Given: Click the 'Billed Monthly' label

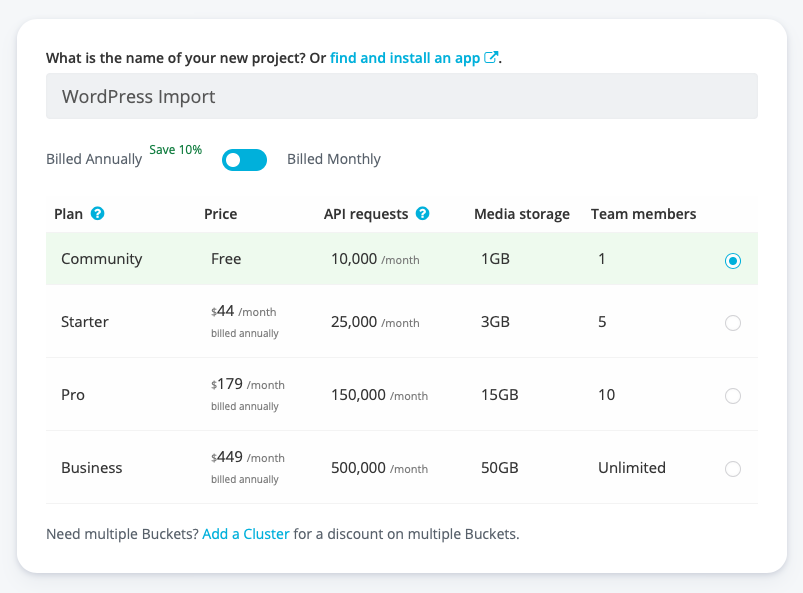Looking at the screenshot, I should pos(334,159).
